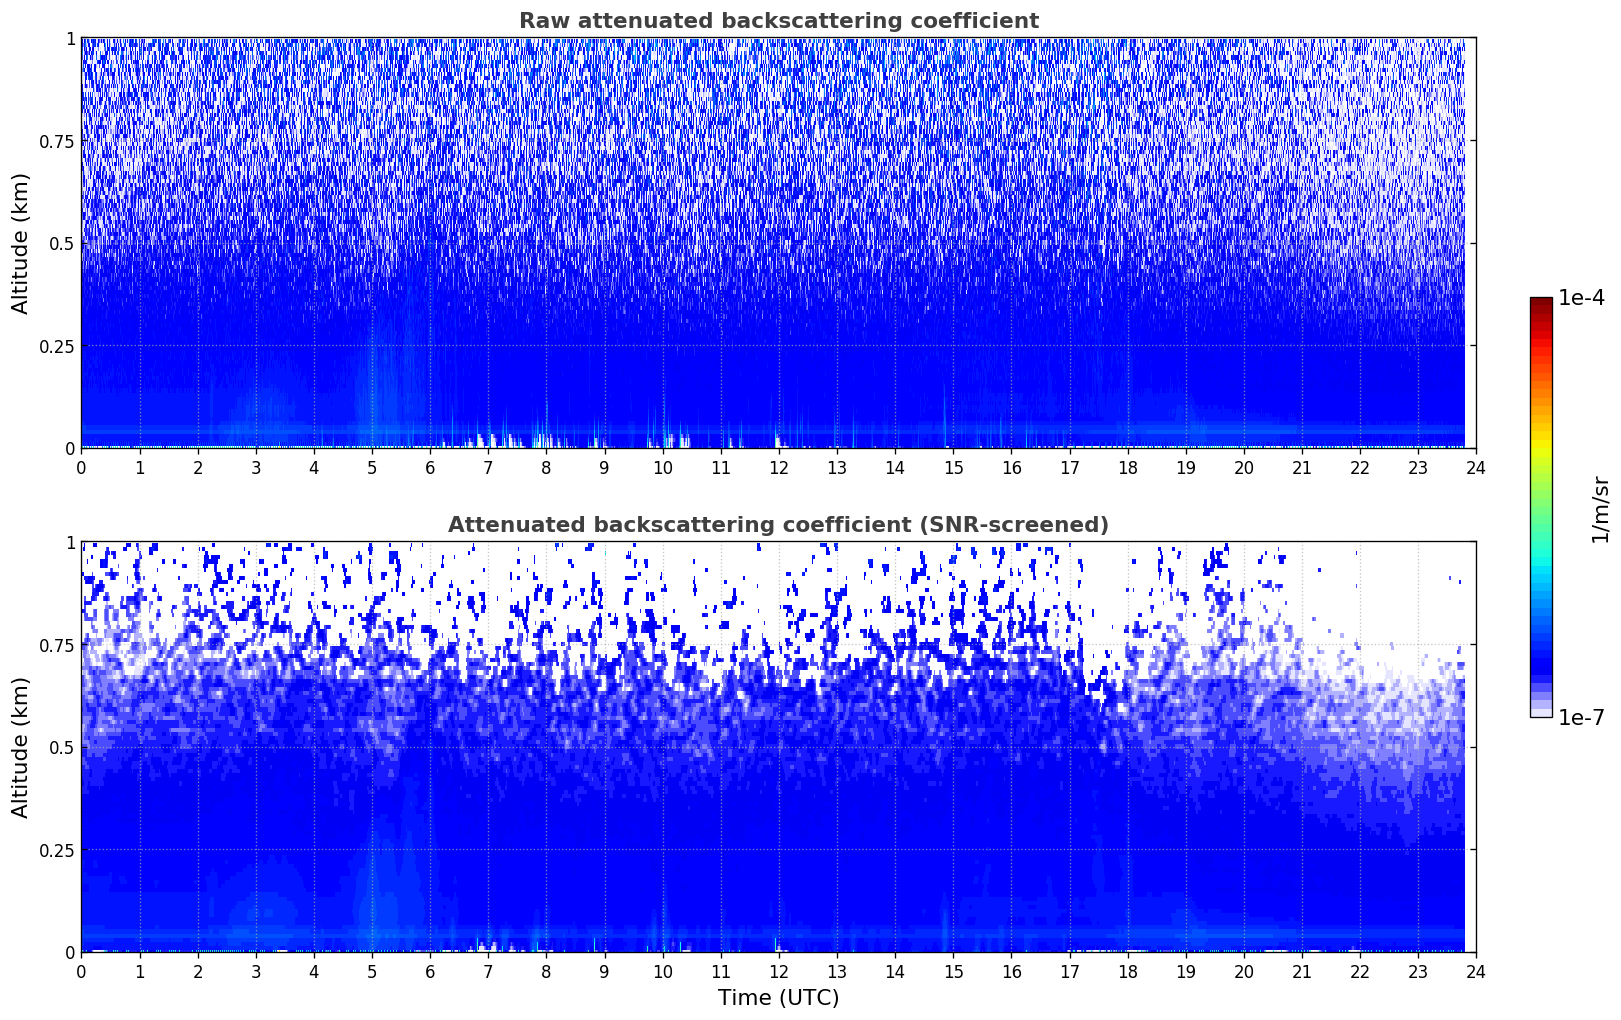The width and height of the screenshot is (1621, 1020).
Task: Click the lower plot's '3' time tick
Action: 255,971
